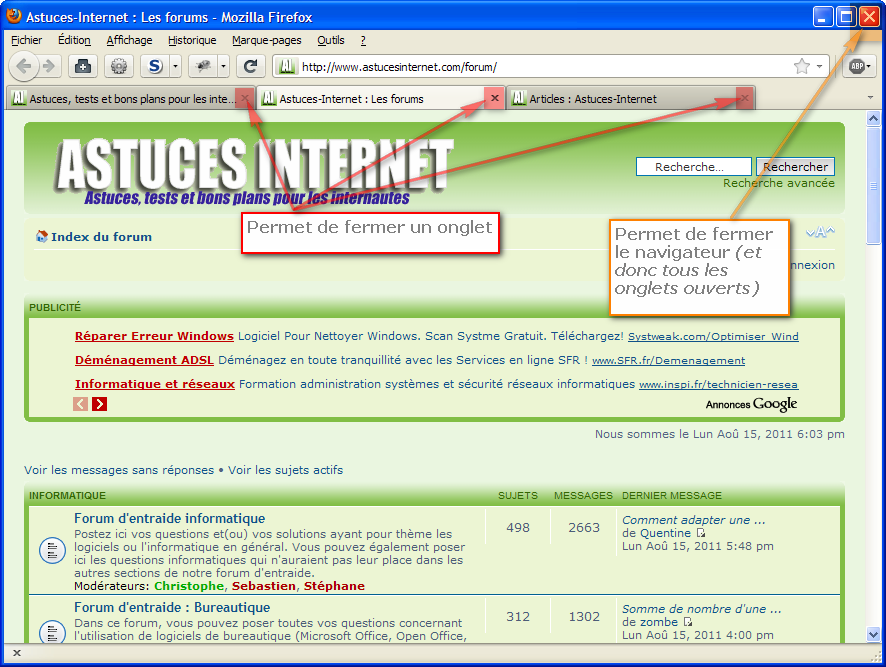Click the Astuces Internet logo banner
This screenshot has height=667, width=886.
tap(254, 170)
